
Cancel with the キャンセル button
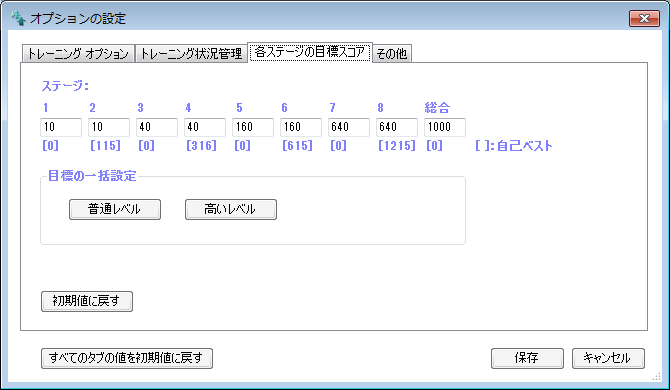pyautogui.click(x=608, y=358)
